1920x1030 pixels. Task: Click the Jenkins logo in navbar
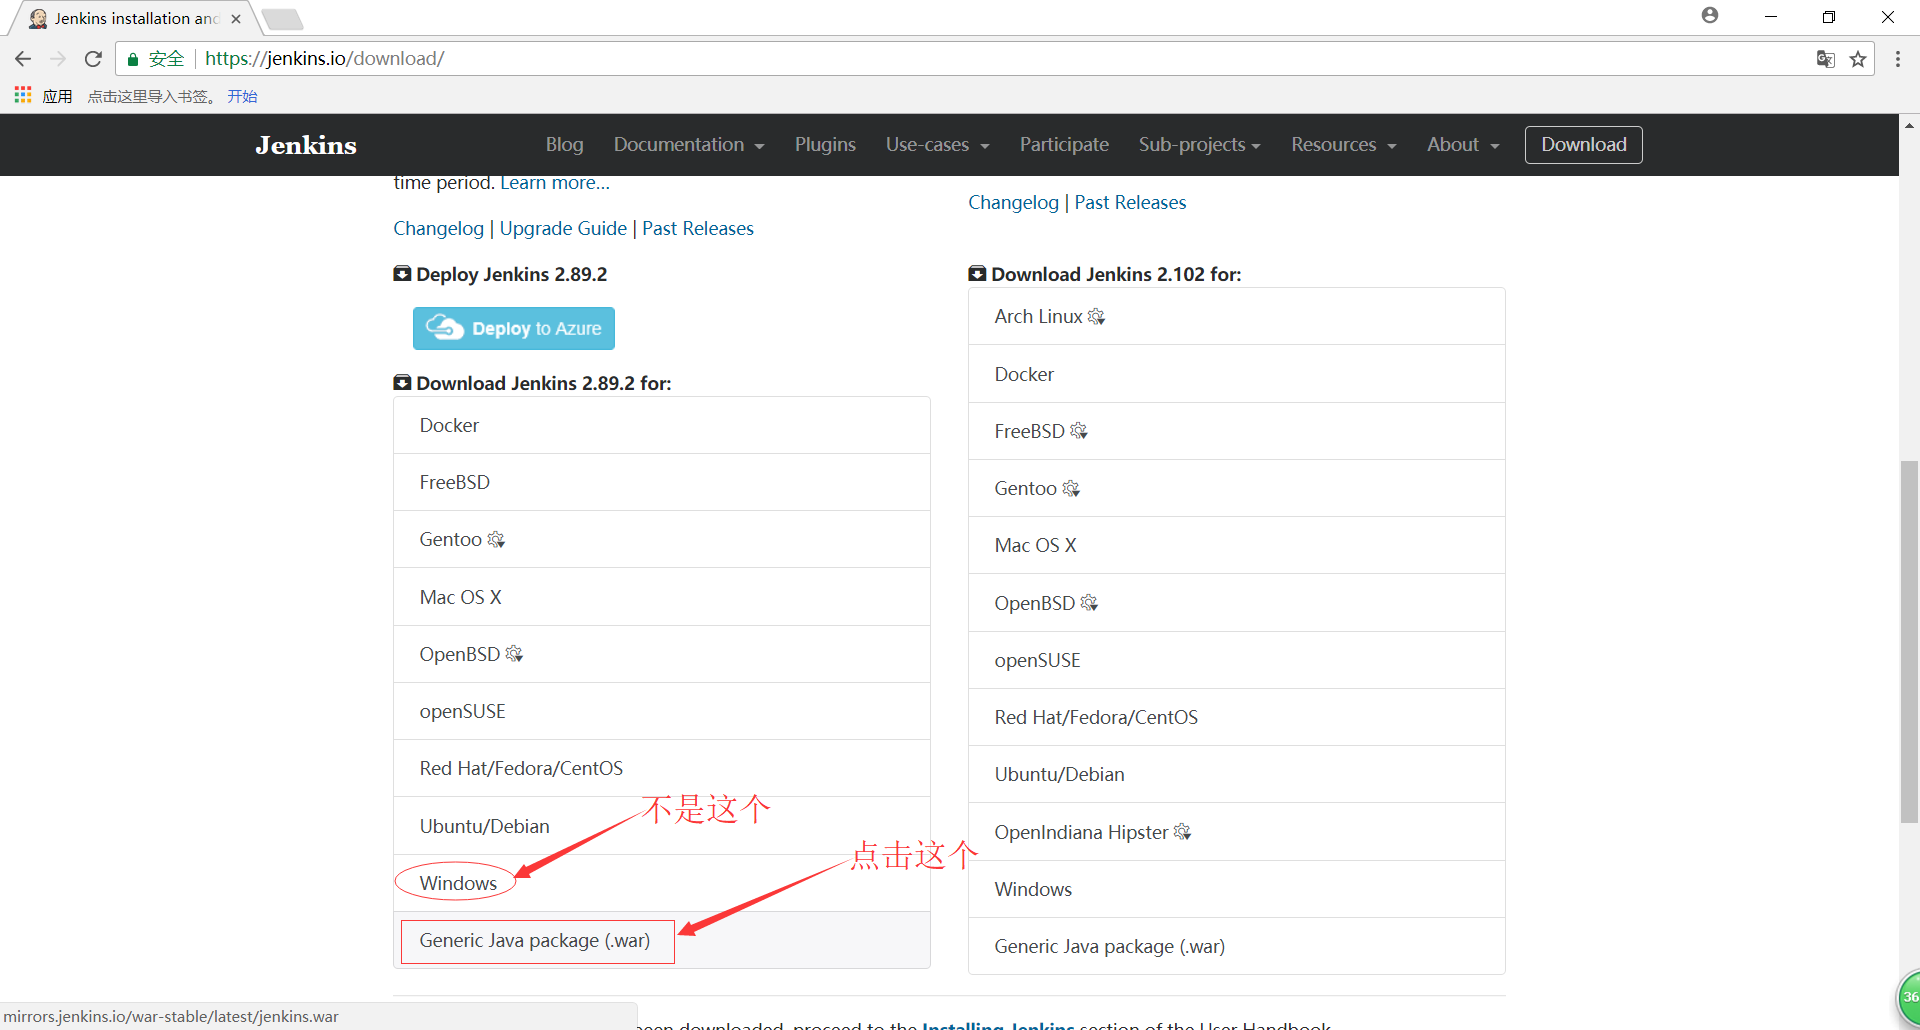(x=306, y=145)
